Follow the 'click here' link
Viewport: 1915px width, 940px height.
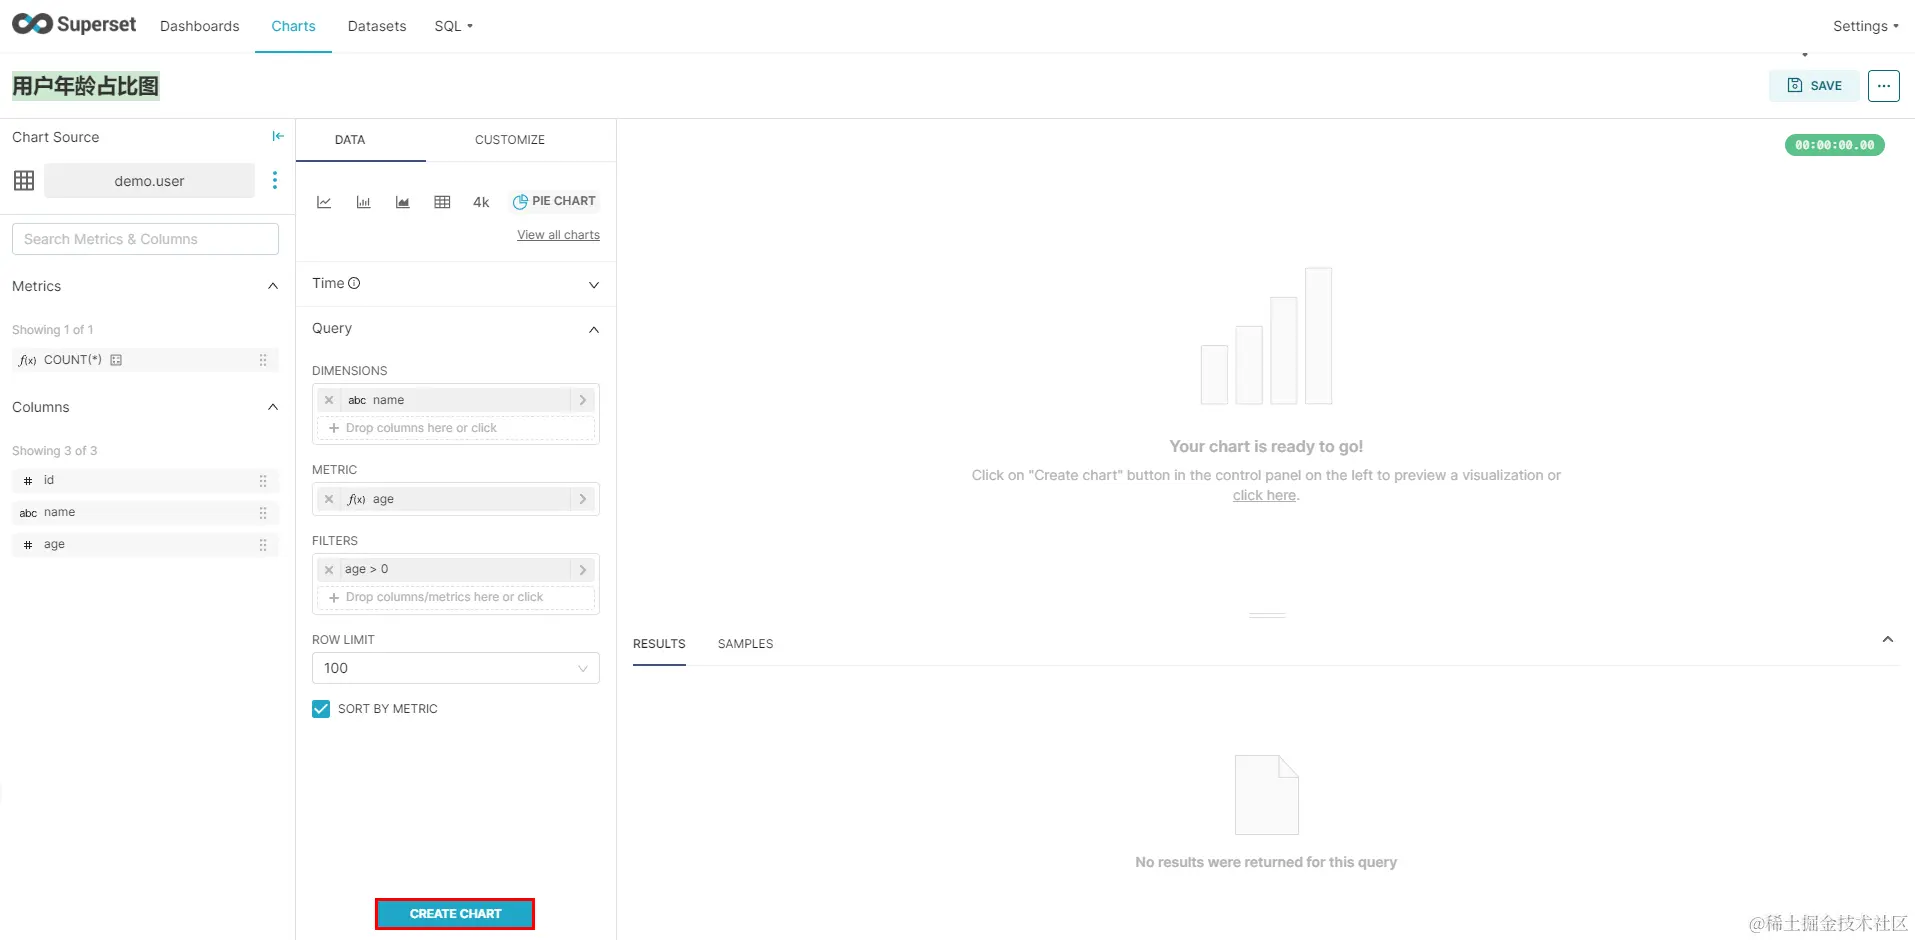pos(1264,495)
